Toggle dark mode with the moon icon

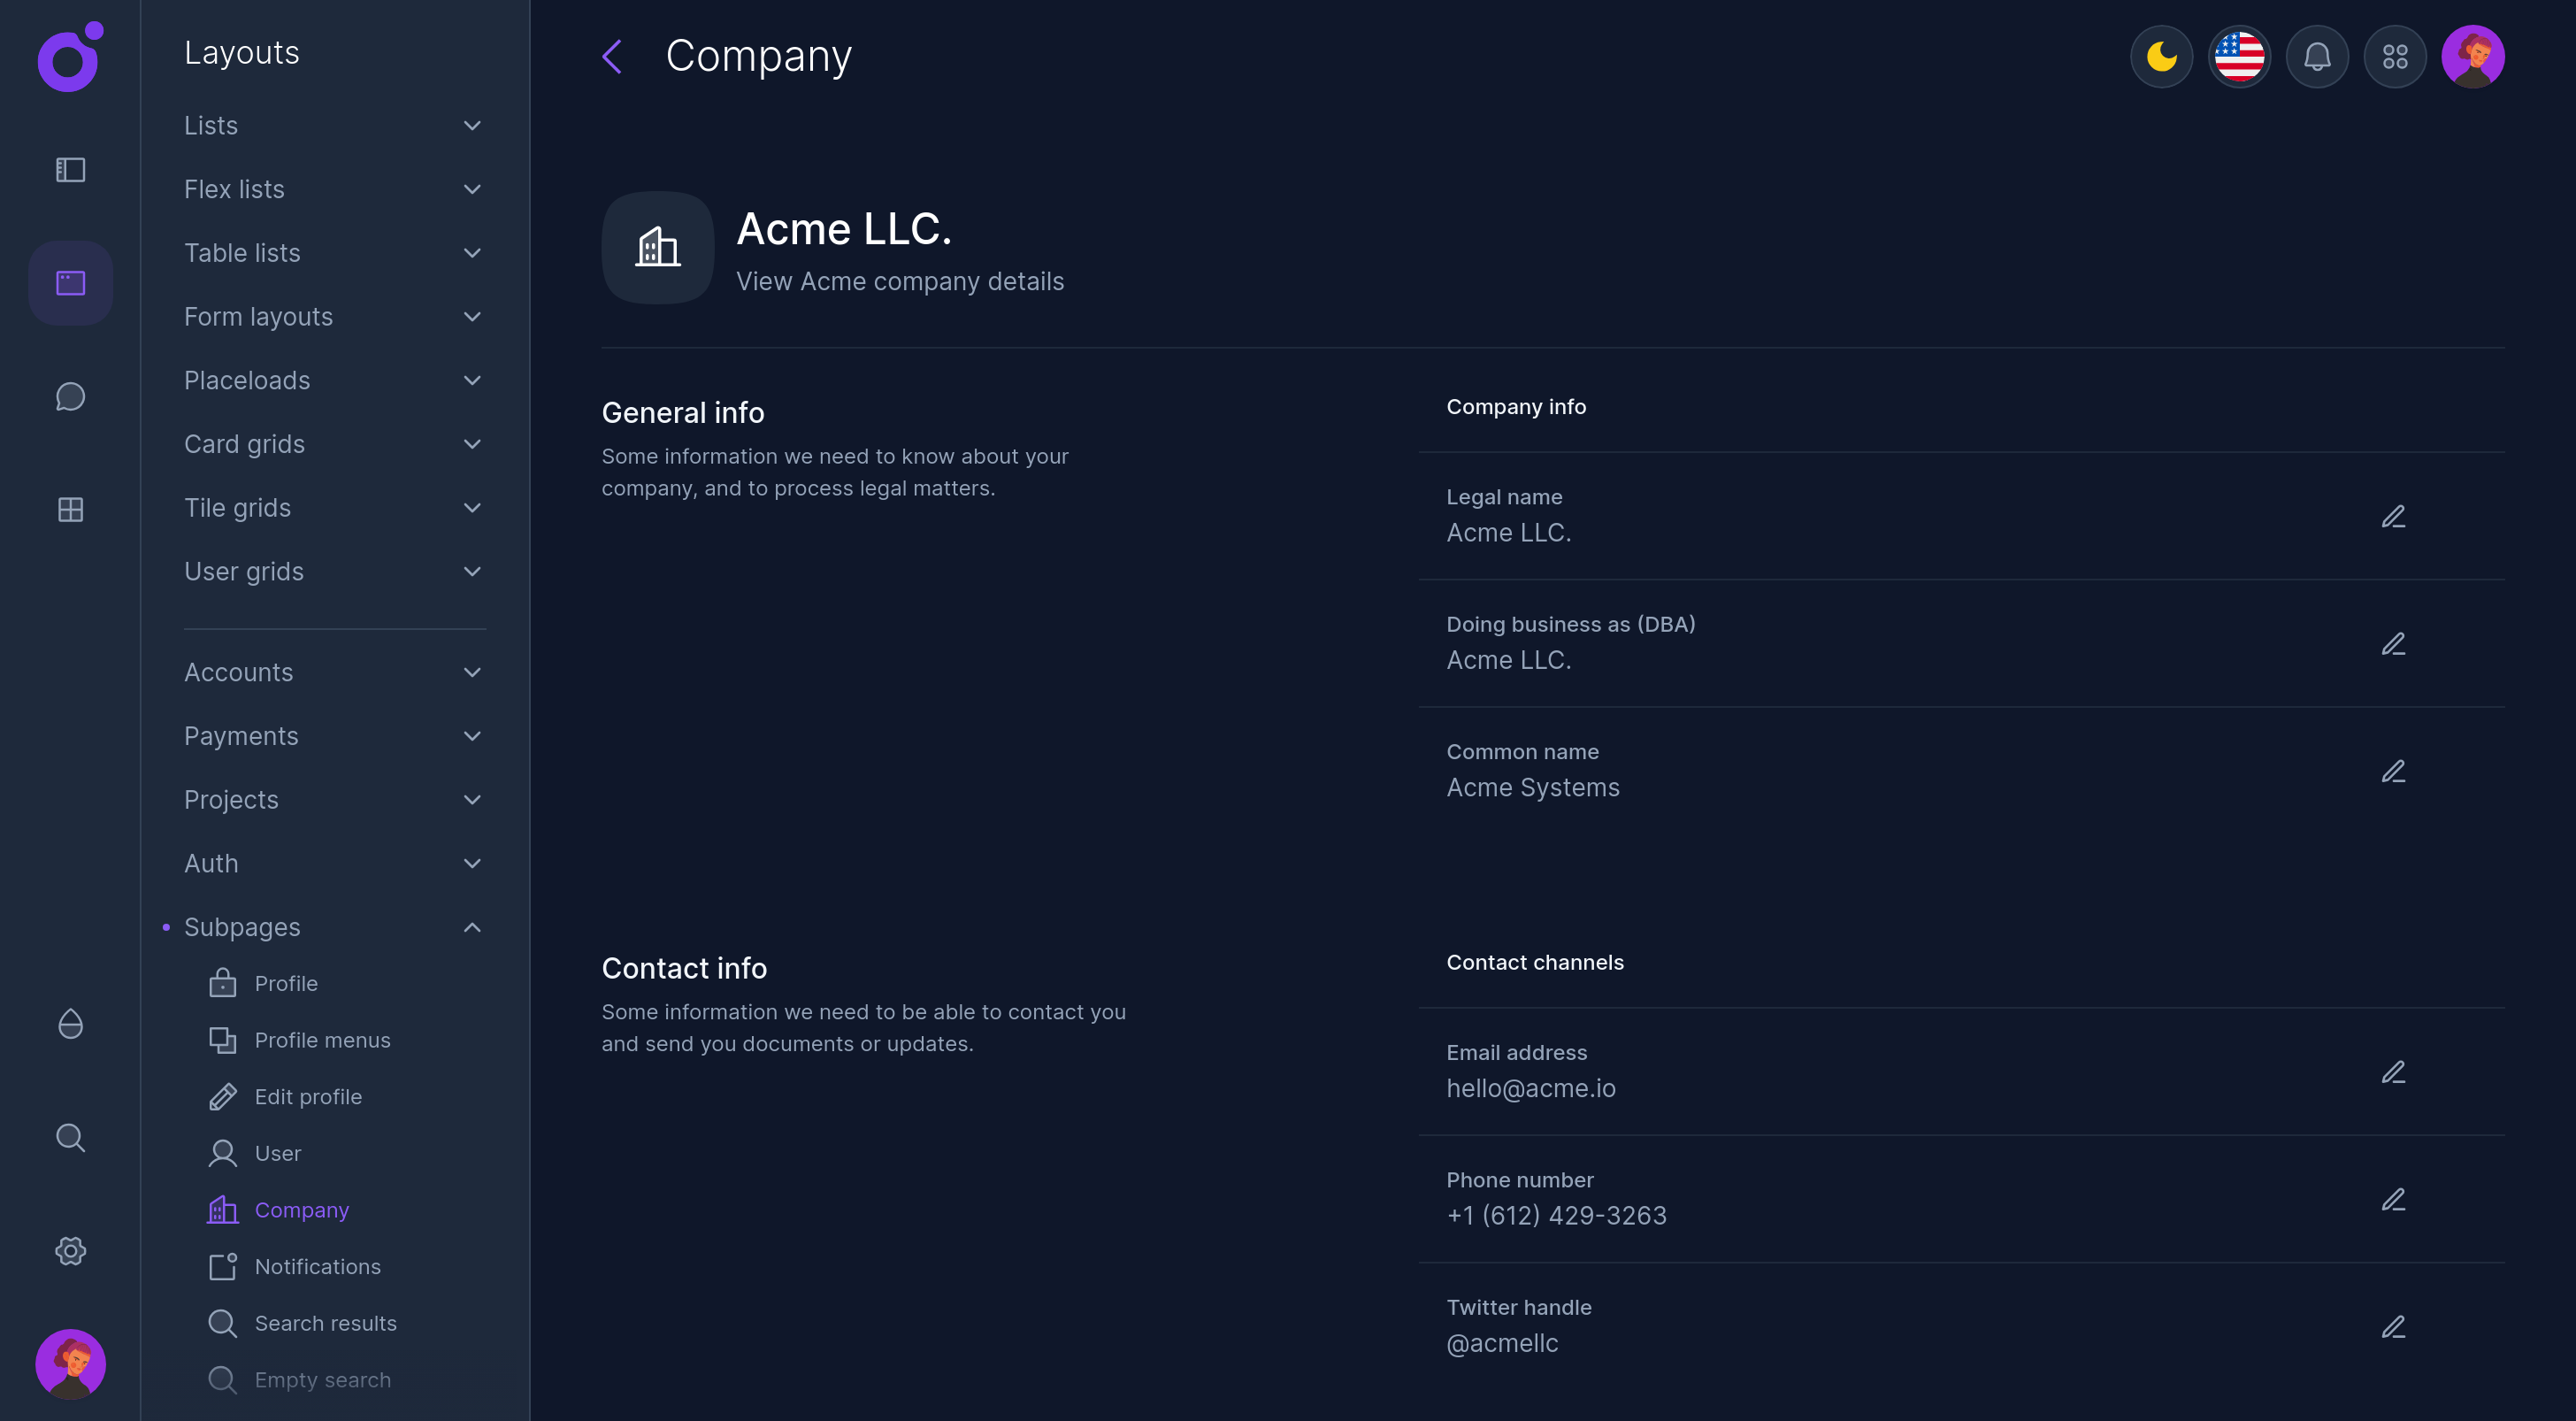(x=2161, y=57)
